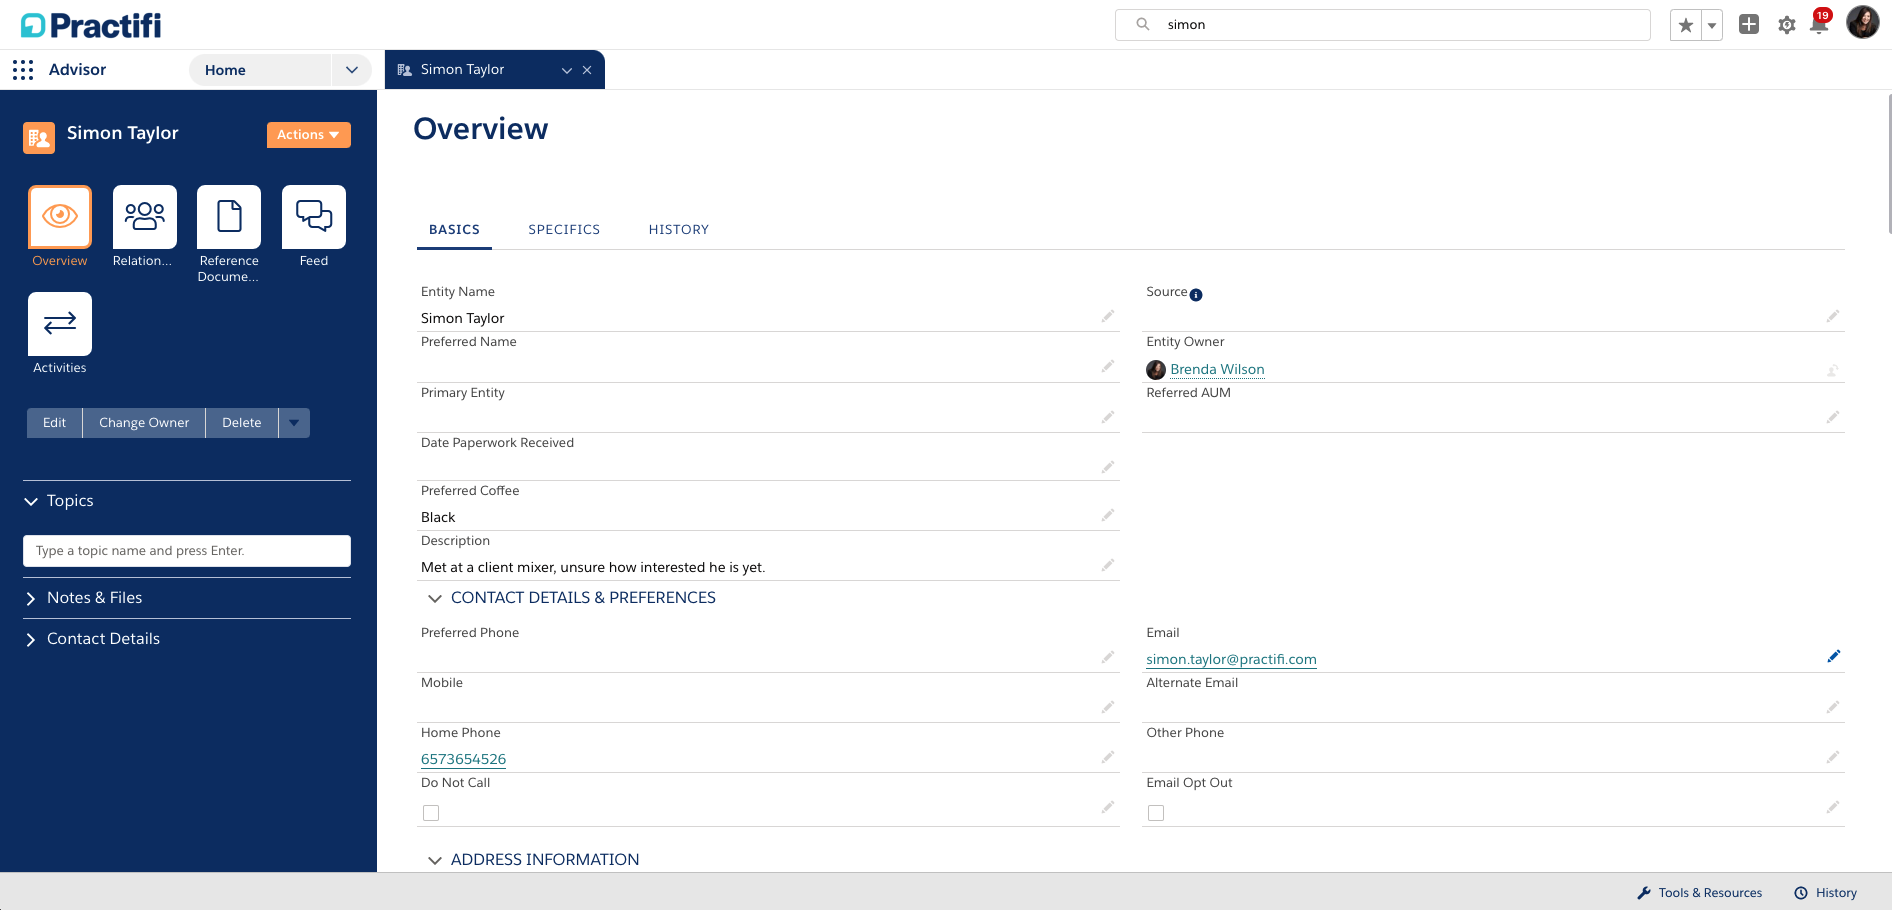This screenshot has height=910, width=1892.
Task: Collapse the Topics section
Action: coord(31,501)
